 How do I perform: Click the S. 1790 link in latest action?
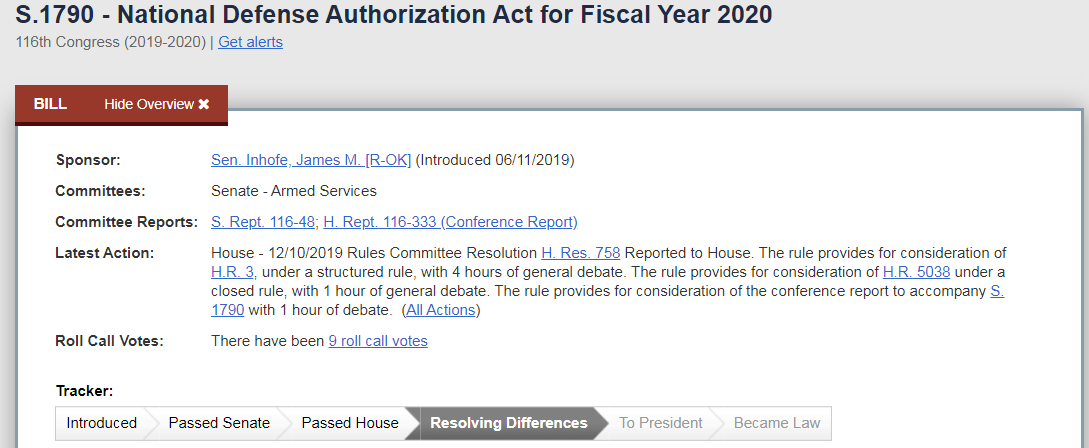pyautogui.click(x=226, y=310)
